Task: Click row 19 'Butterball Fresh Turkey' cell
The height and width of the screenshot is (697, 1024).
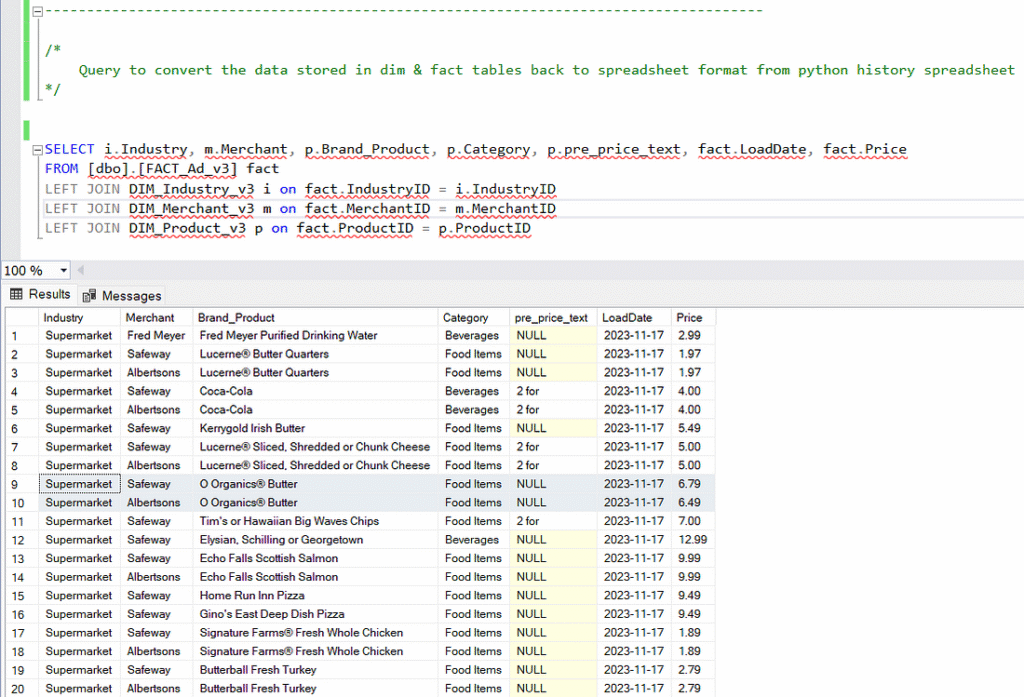Action: click(315, 670)
